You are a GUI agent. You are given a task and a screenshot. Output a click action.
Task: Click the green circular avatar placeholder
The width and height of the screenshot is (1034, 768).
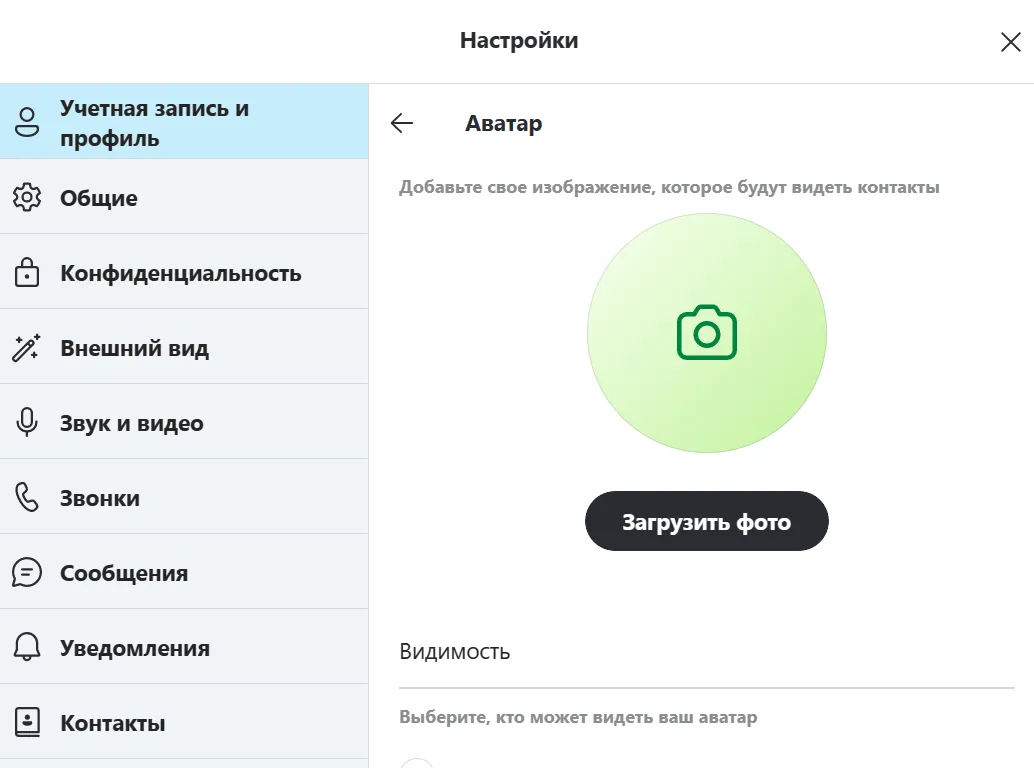pyautogui.click(x=707, y=333)
